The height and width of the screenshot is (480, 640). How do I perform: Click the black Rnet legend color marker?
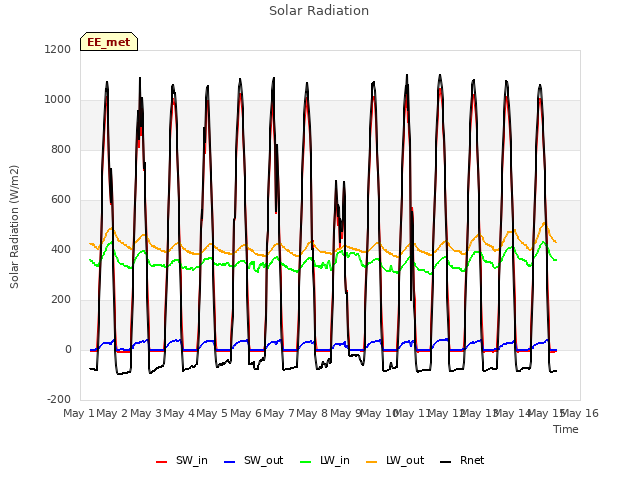(446, 462)
